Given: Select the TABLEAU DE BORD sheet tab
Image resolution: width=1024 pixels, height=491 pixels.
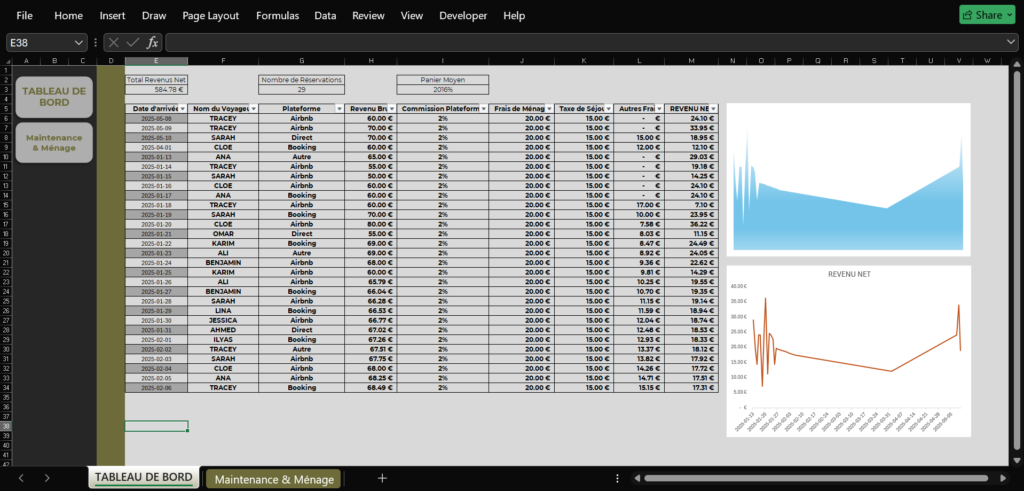Looking at the screenshot, I should coord(144,477).
